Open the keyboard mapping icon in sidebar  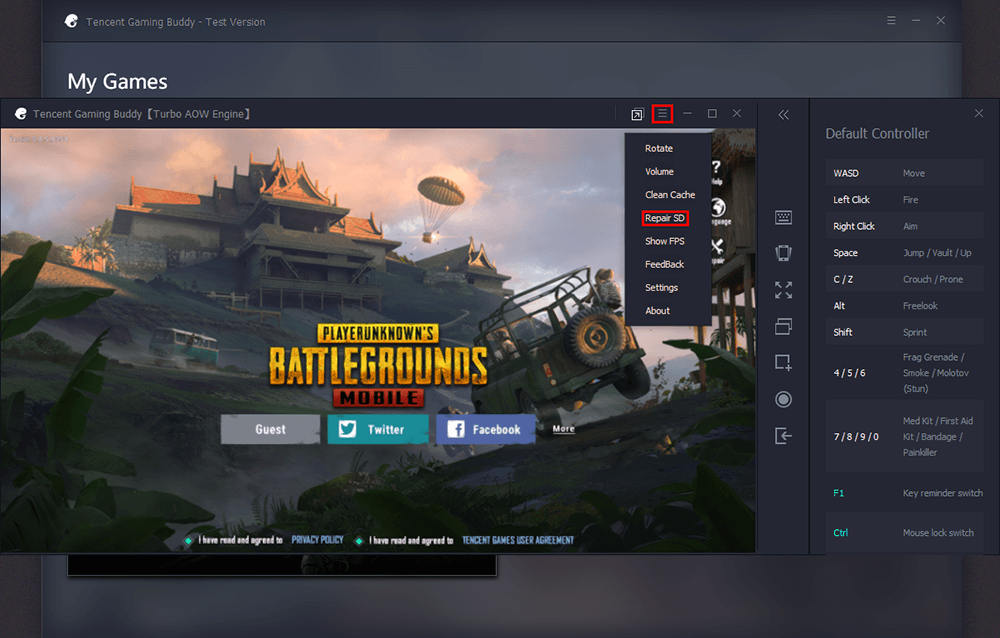pyautogui.click(x=783, y=218)
